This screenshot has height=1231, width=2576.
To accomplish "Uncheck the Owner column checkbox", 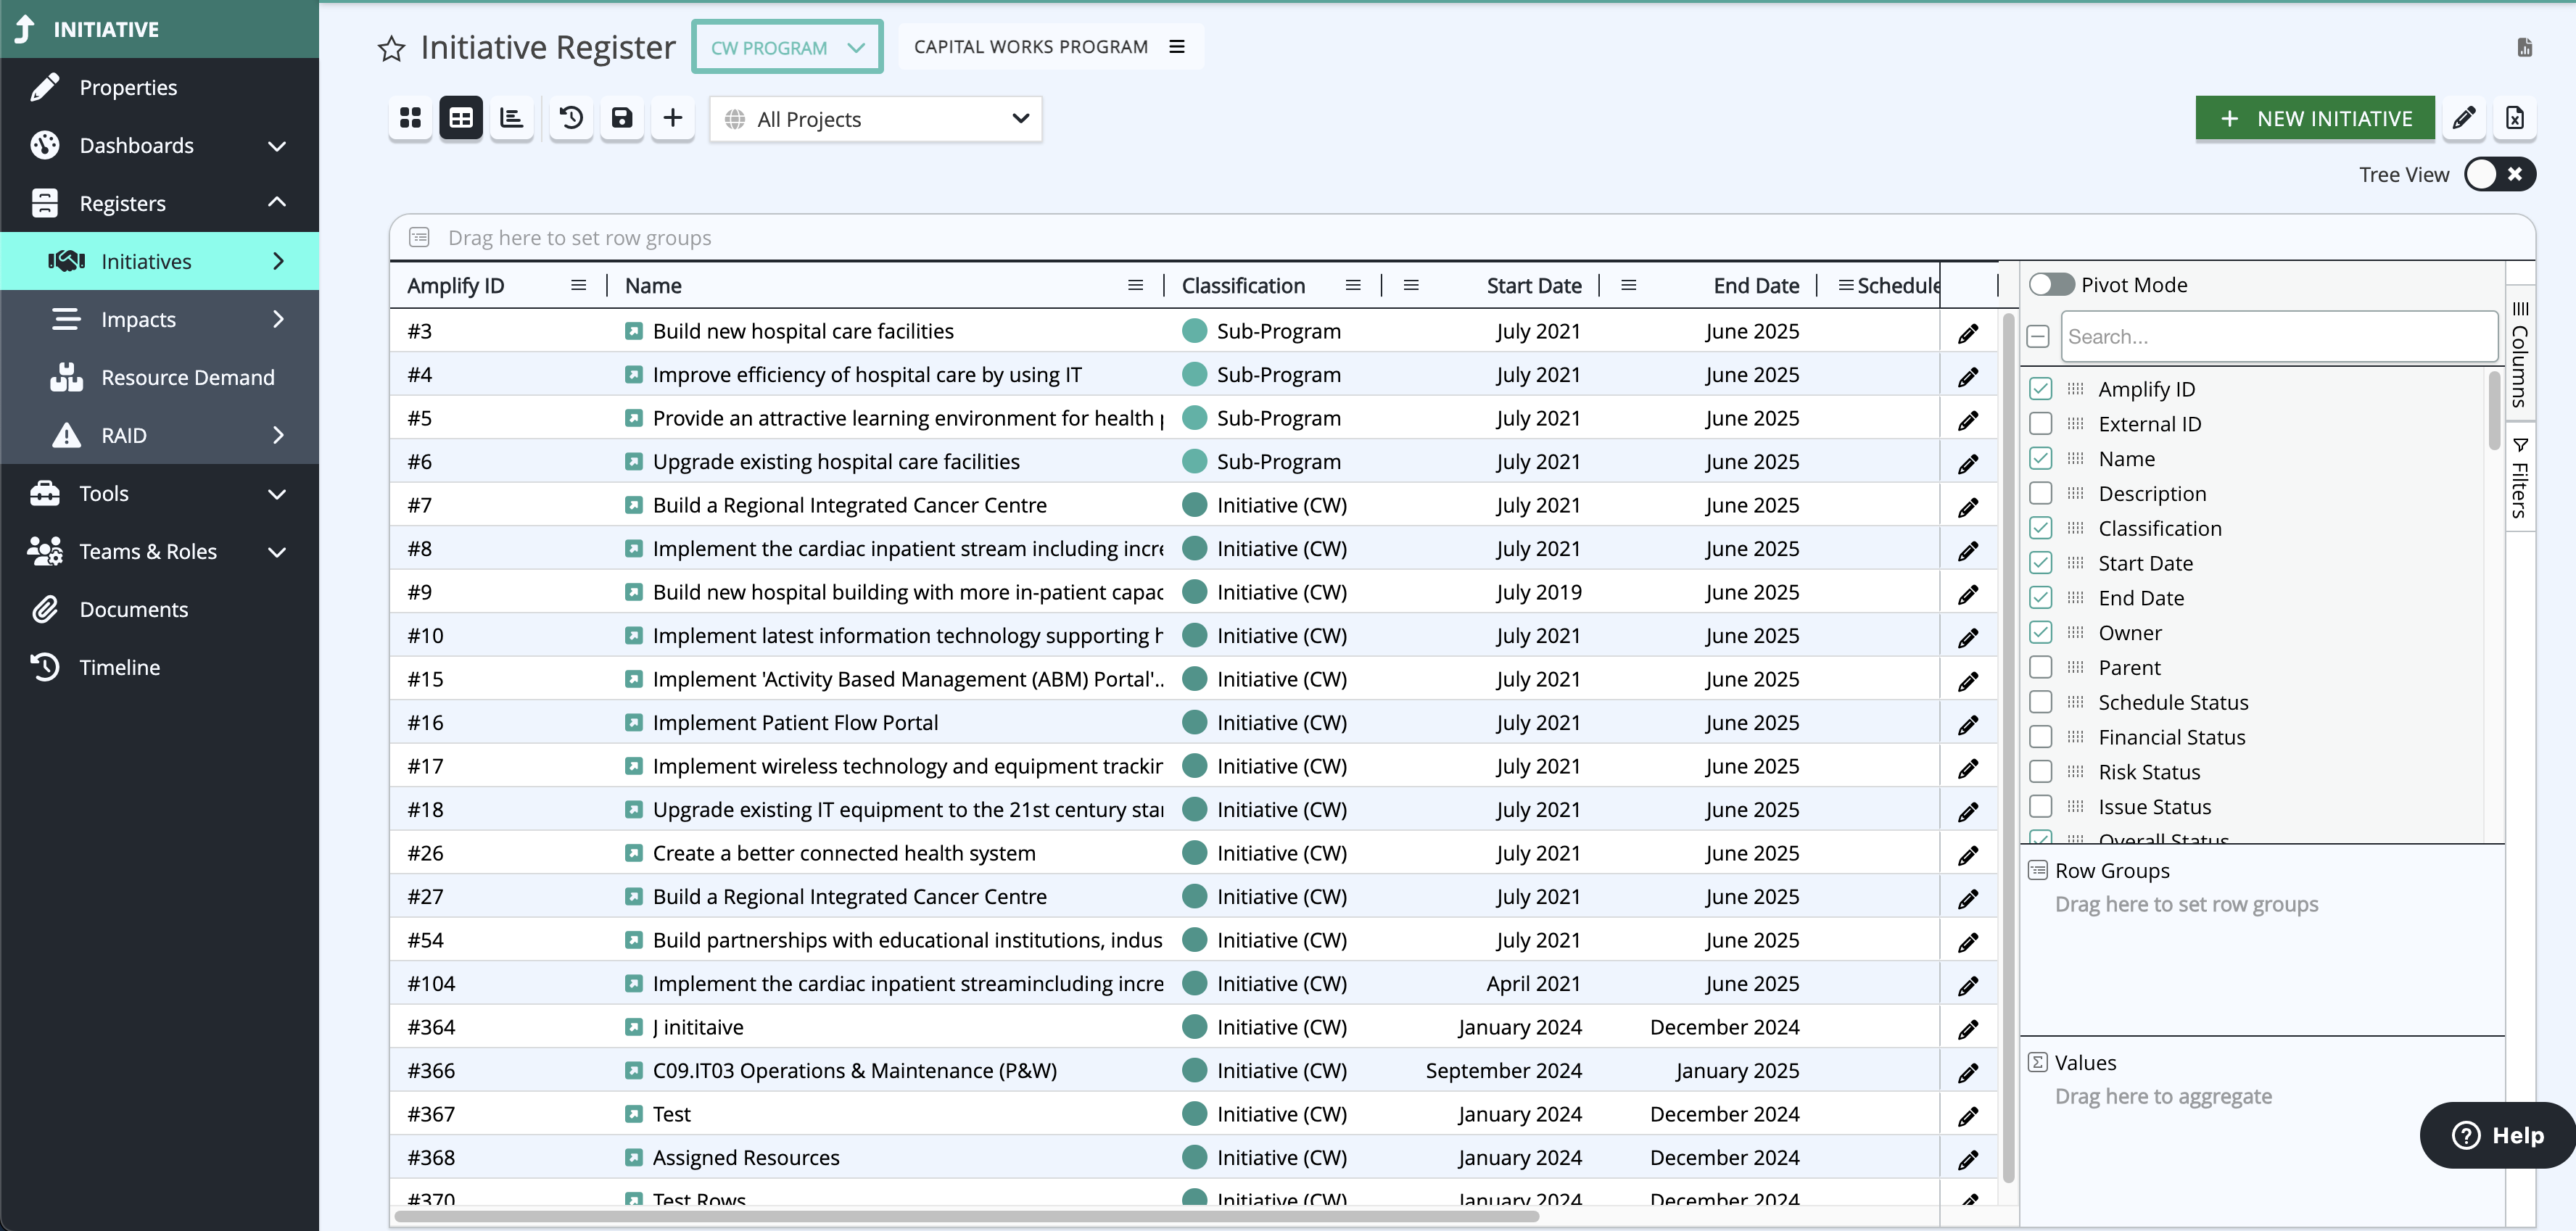I will tap(2040, 632).
